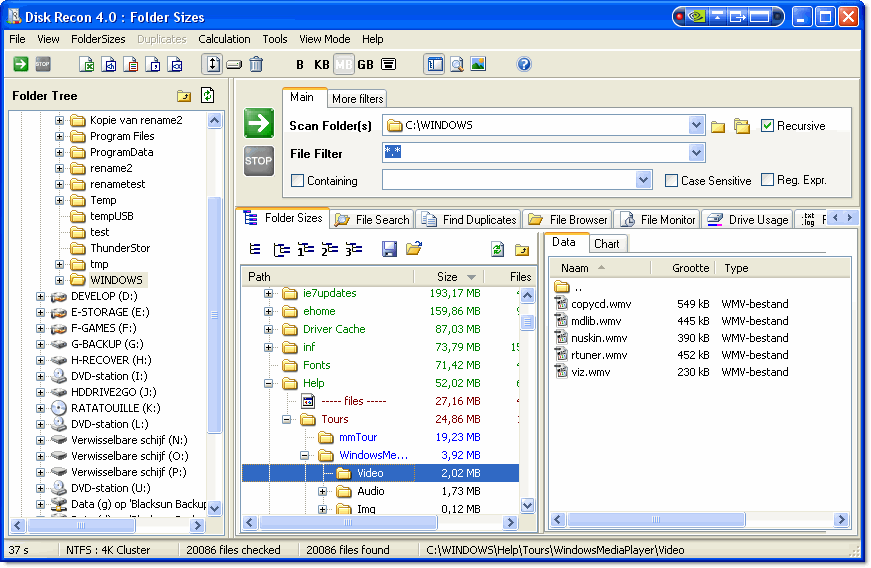Expand tree to level 1 icon
Screen dimensions: 871x568
pyautogui.click(x=306, y=250)
